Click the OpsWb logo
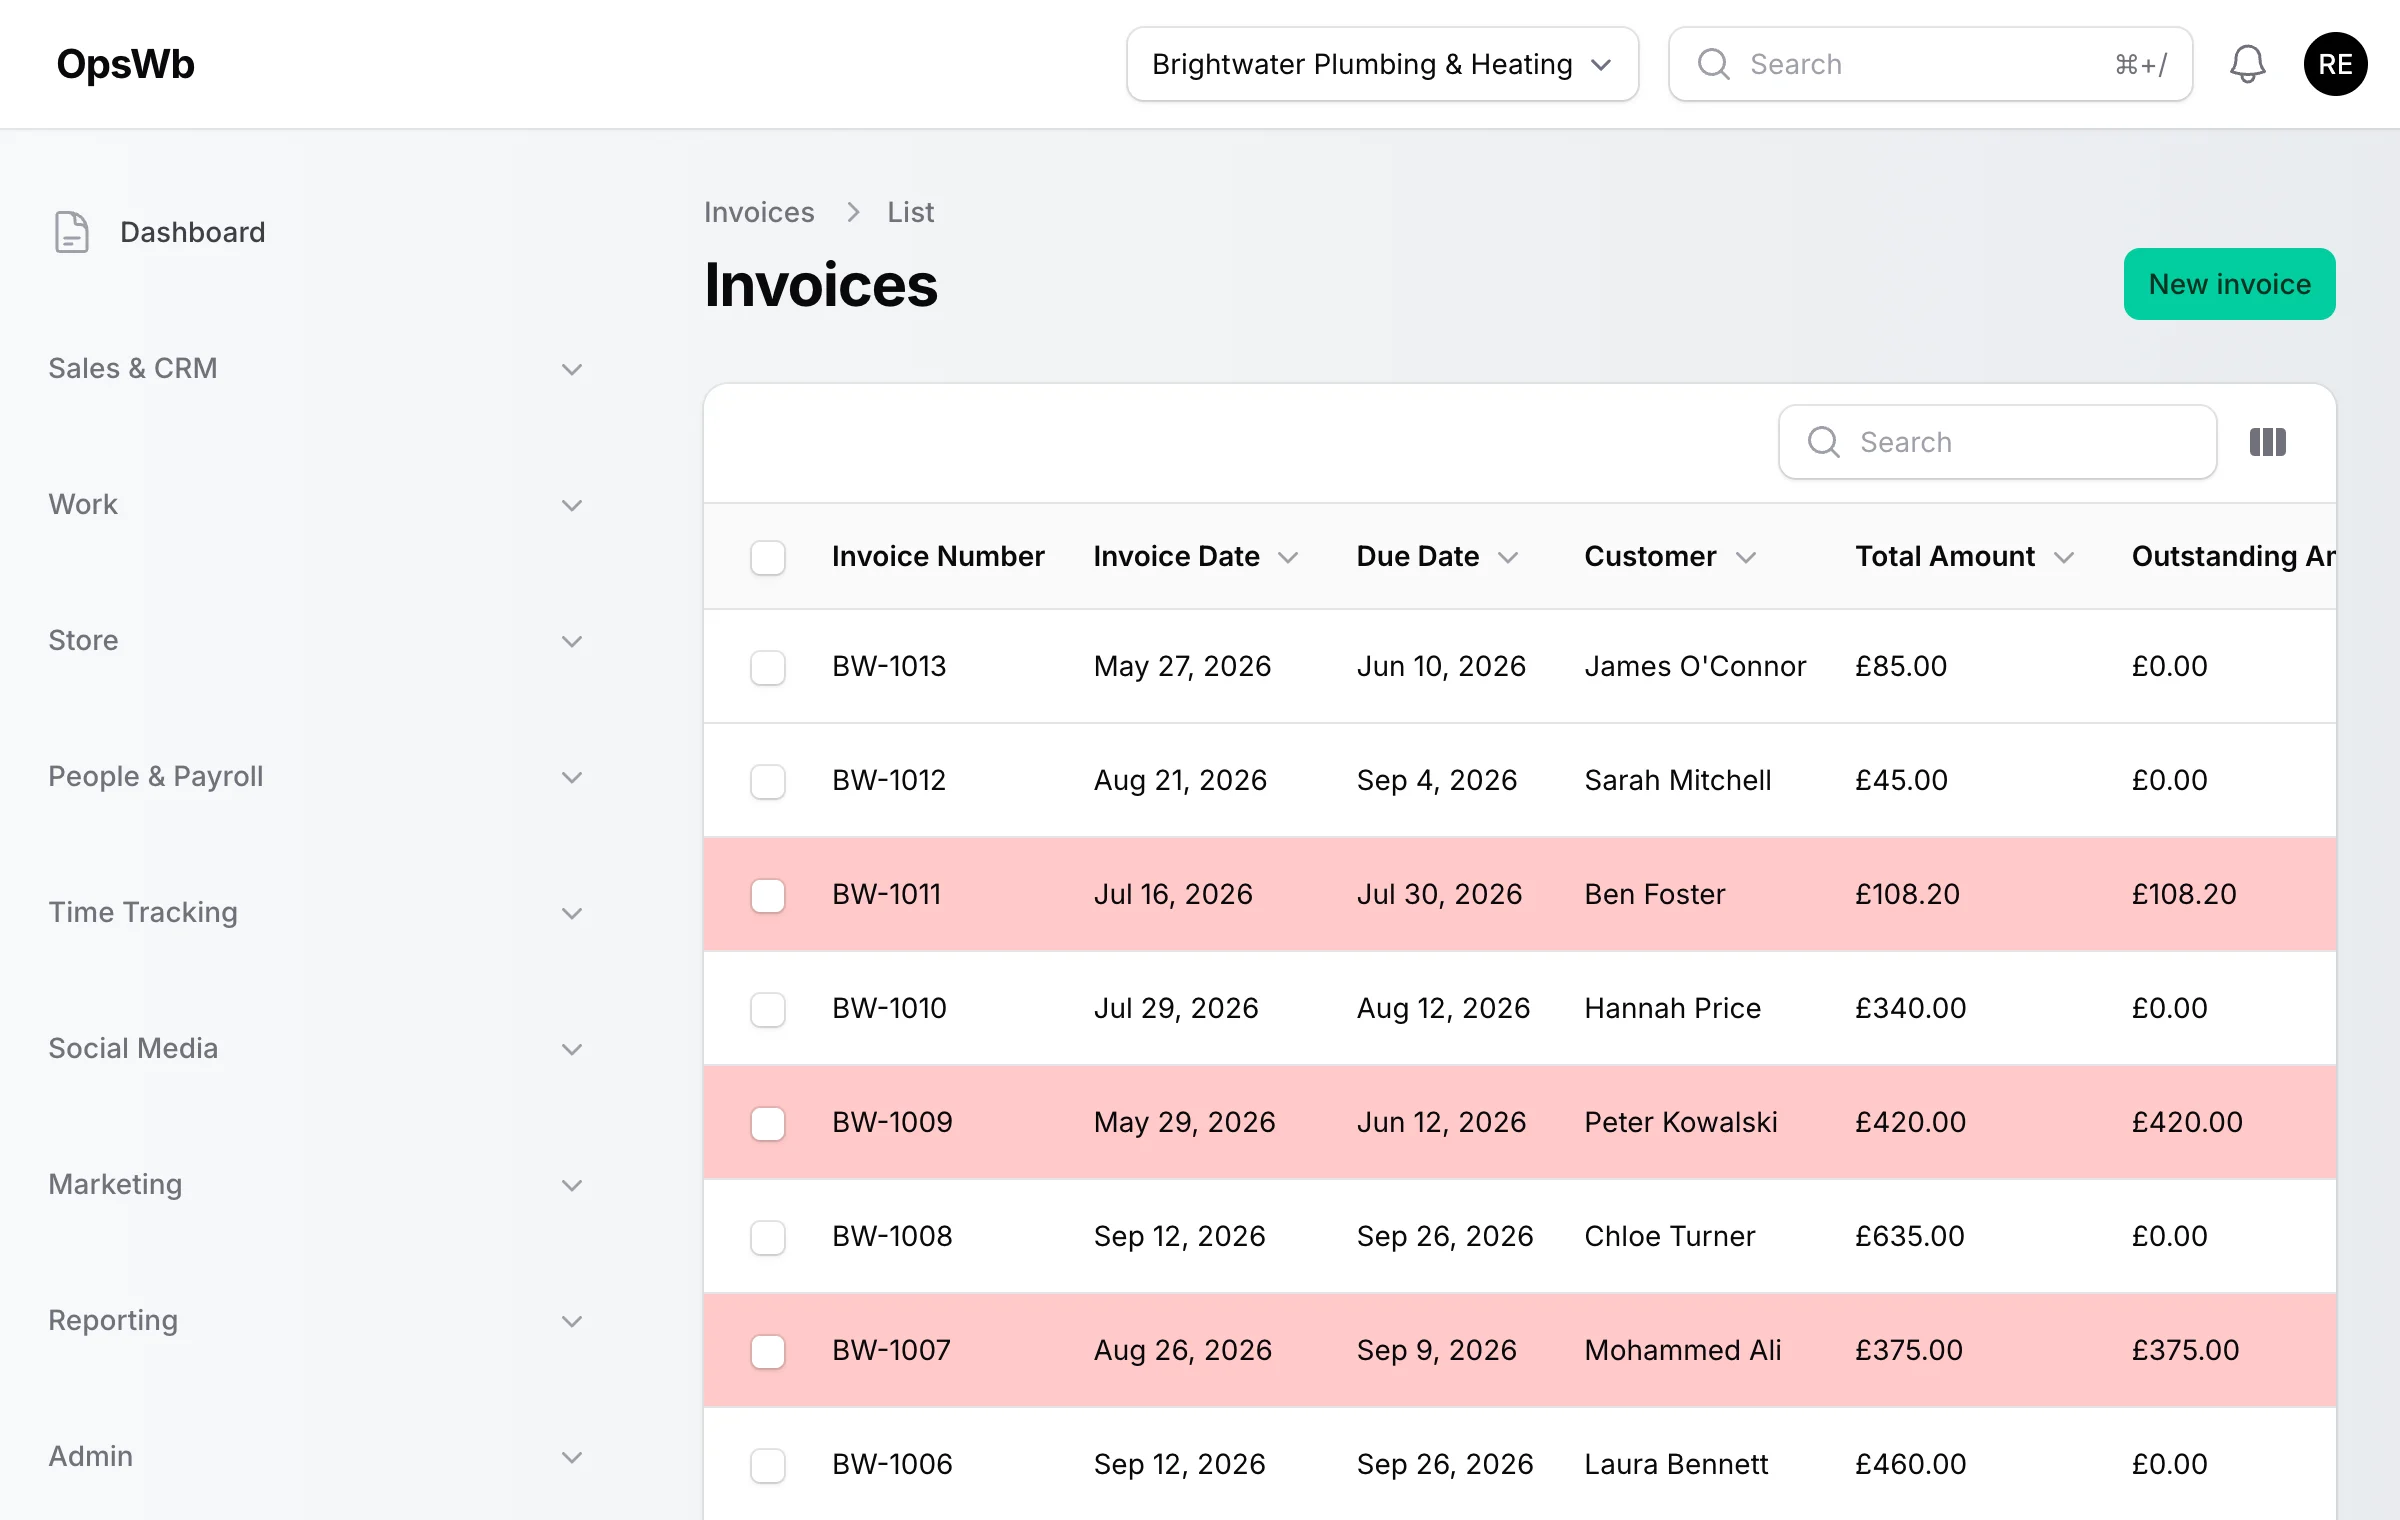The width and height of the screenshot is (2400, 1520). click(x=125, y=64)
